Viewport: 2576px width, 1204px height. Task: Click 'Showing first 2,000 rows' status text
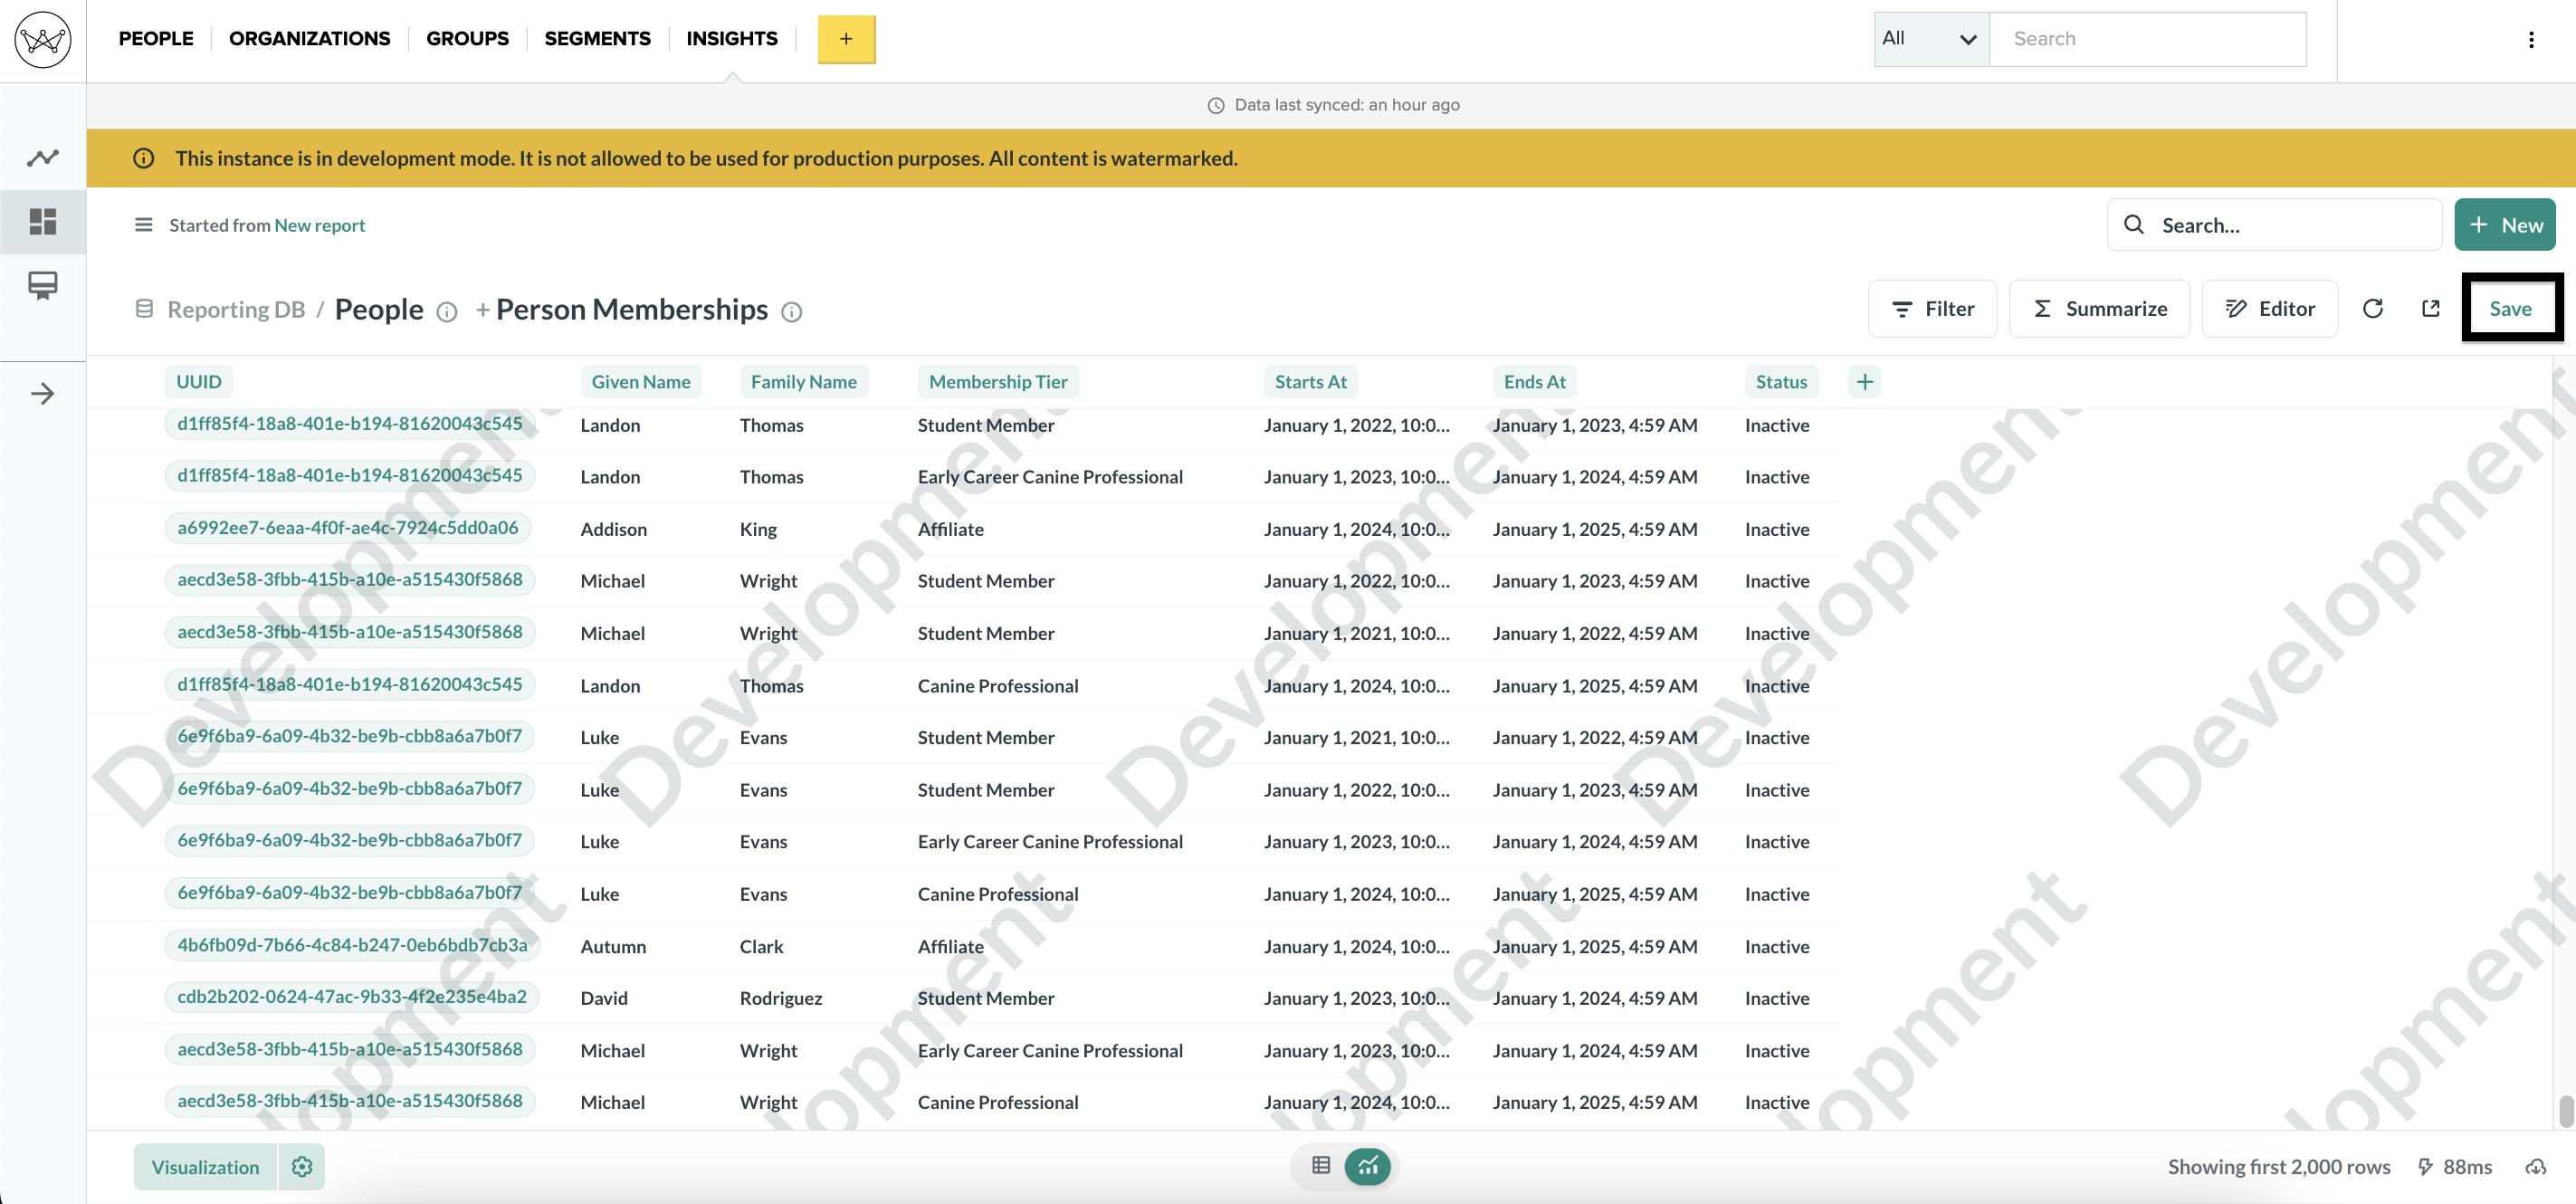pos(2279,1167)
